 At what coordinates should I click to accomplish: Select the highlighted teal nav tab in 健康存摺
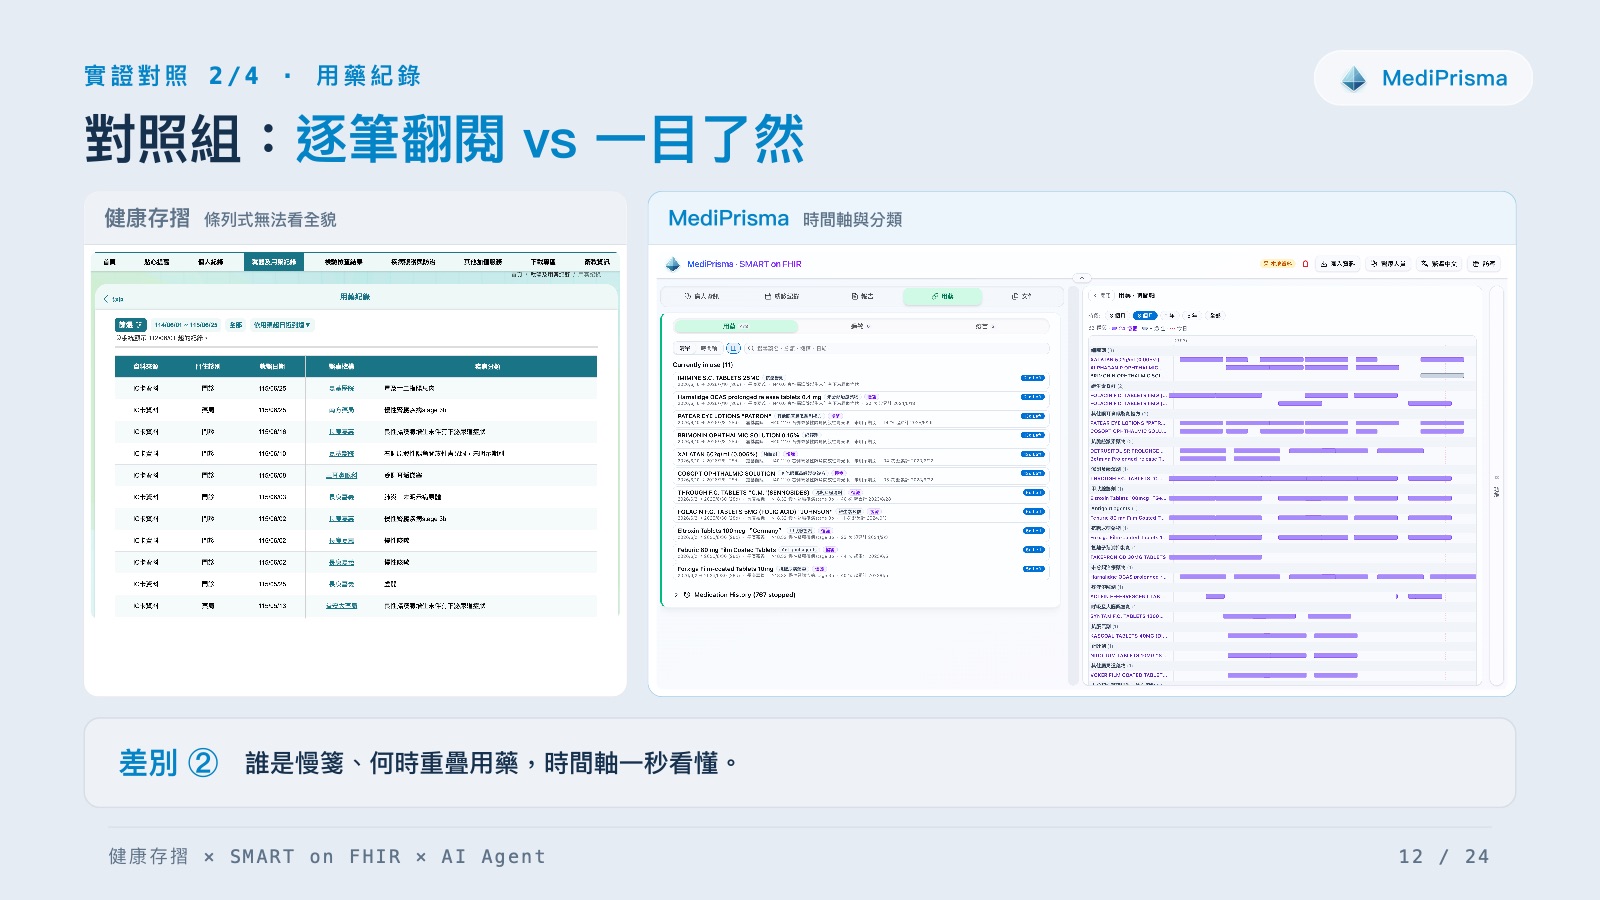coord(274,262)
